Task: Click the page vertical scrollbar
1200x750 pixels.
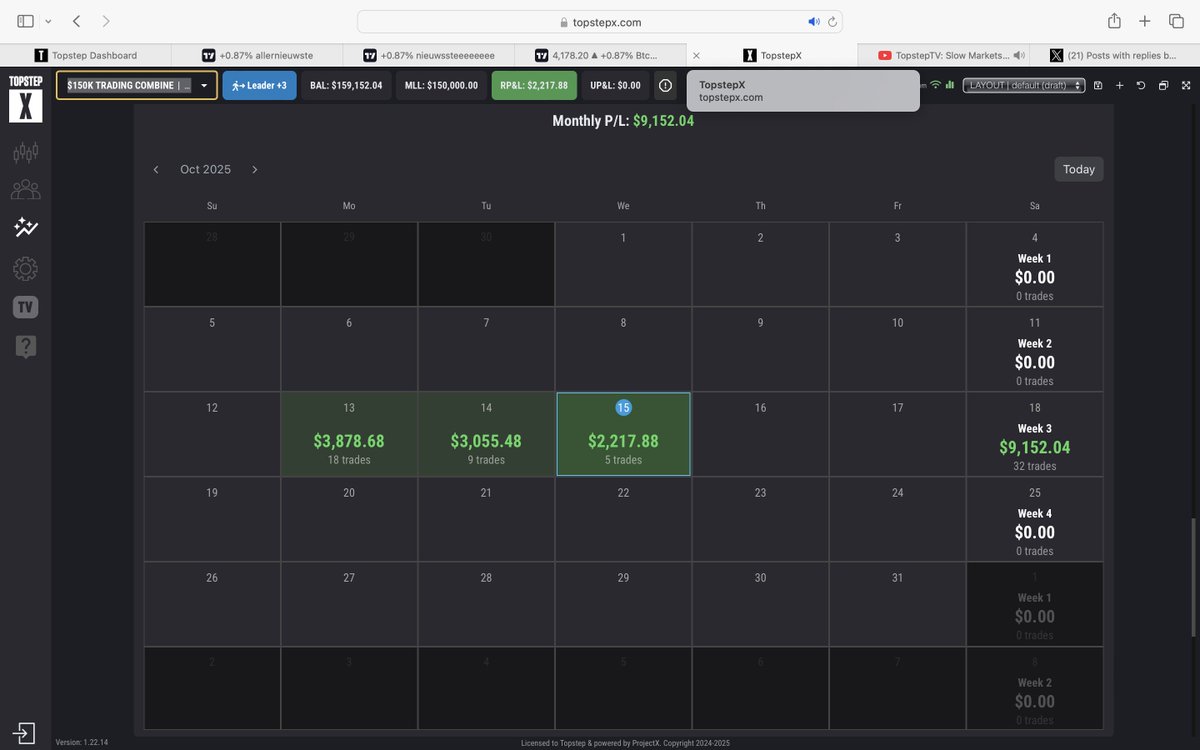Action: pyautogui.click(x=1194, y=578)
